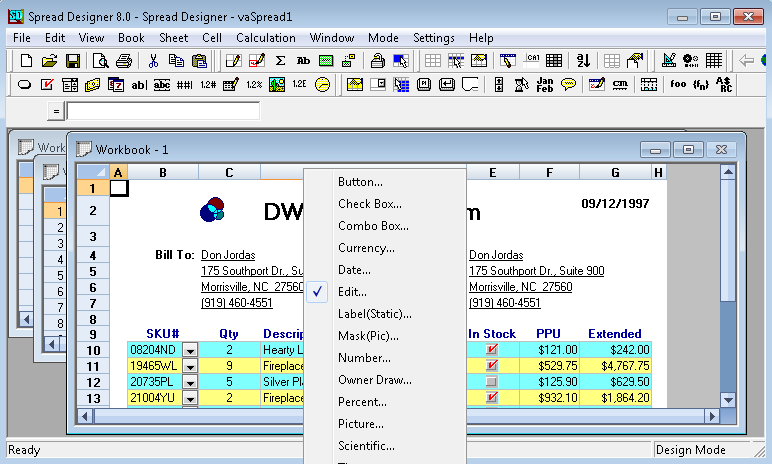Image resolution: width=772 pixels, height=464 pixels.
Task: Click column F header
Action: [549, 172]
